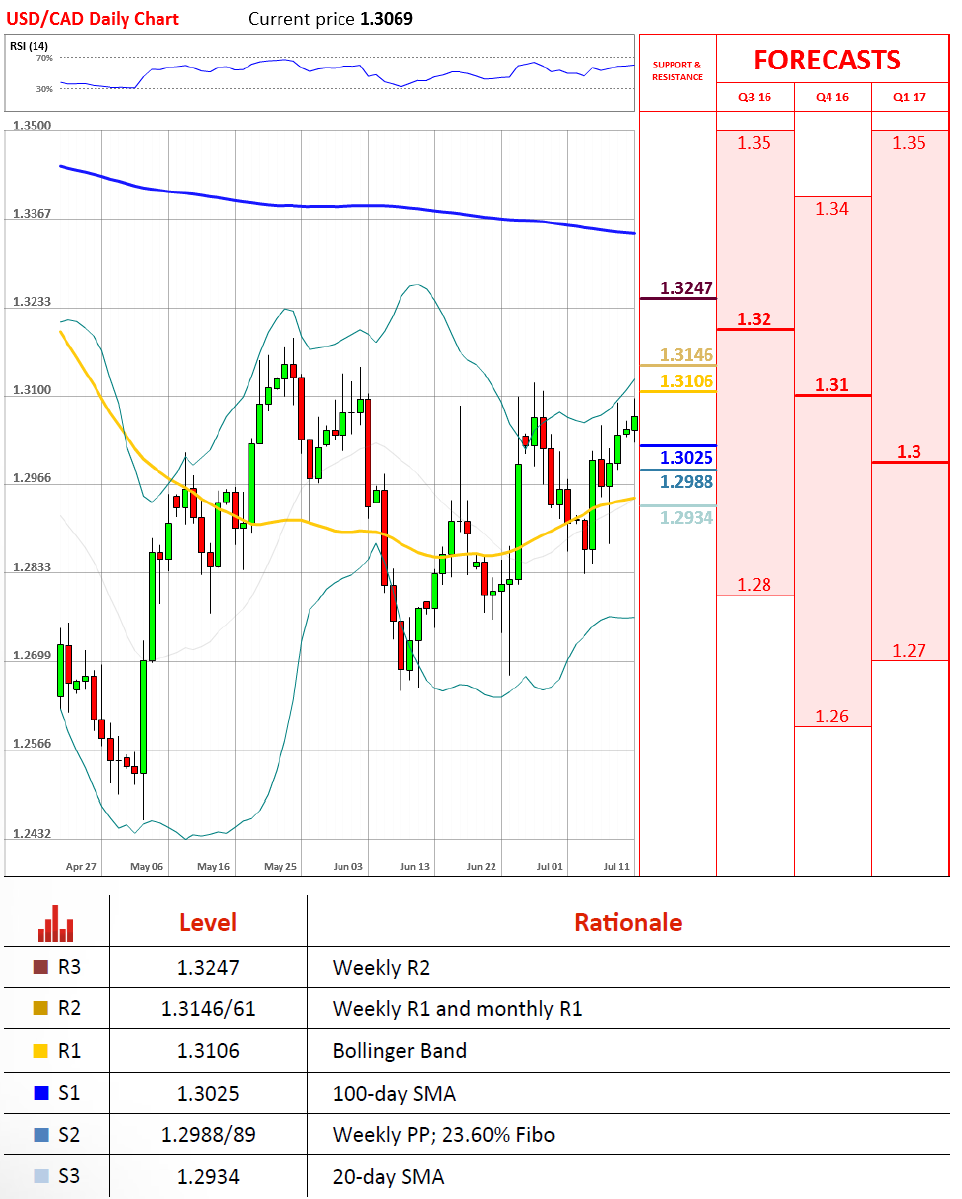Click the 'May 06' date axis label

coord(147,866)
